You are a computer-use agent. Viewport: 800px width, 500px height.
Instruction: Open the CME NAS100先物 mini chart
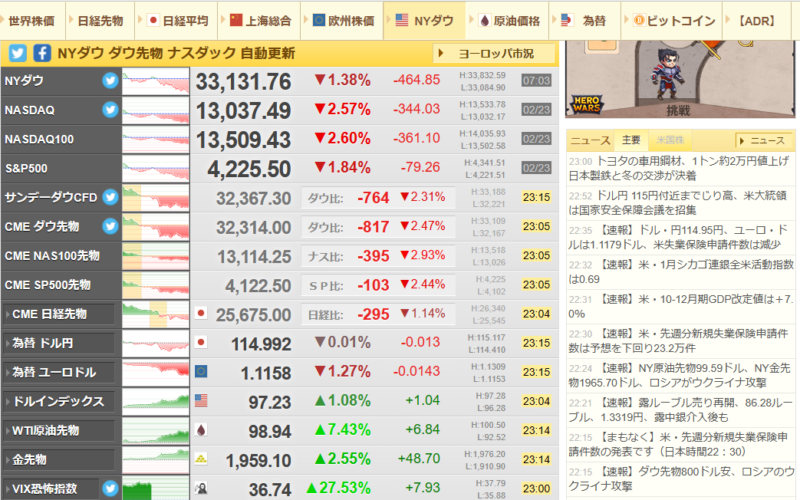coord(156,256)
